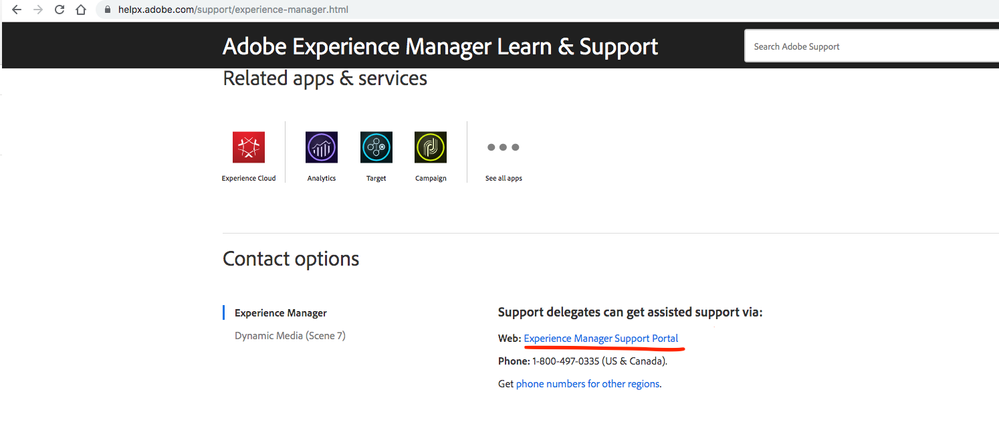Screen dimensions: 999x433
Task: Reload the page with the refresh icon
Action: pos(60,10)
